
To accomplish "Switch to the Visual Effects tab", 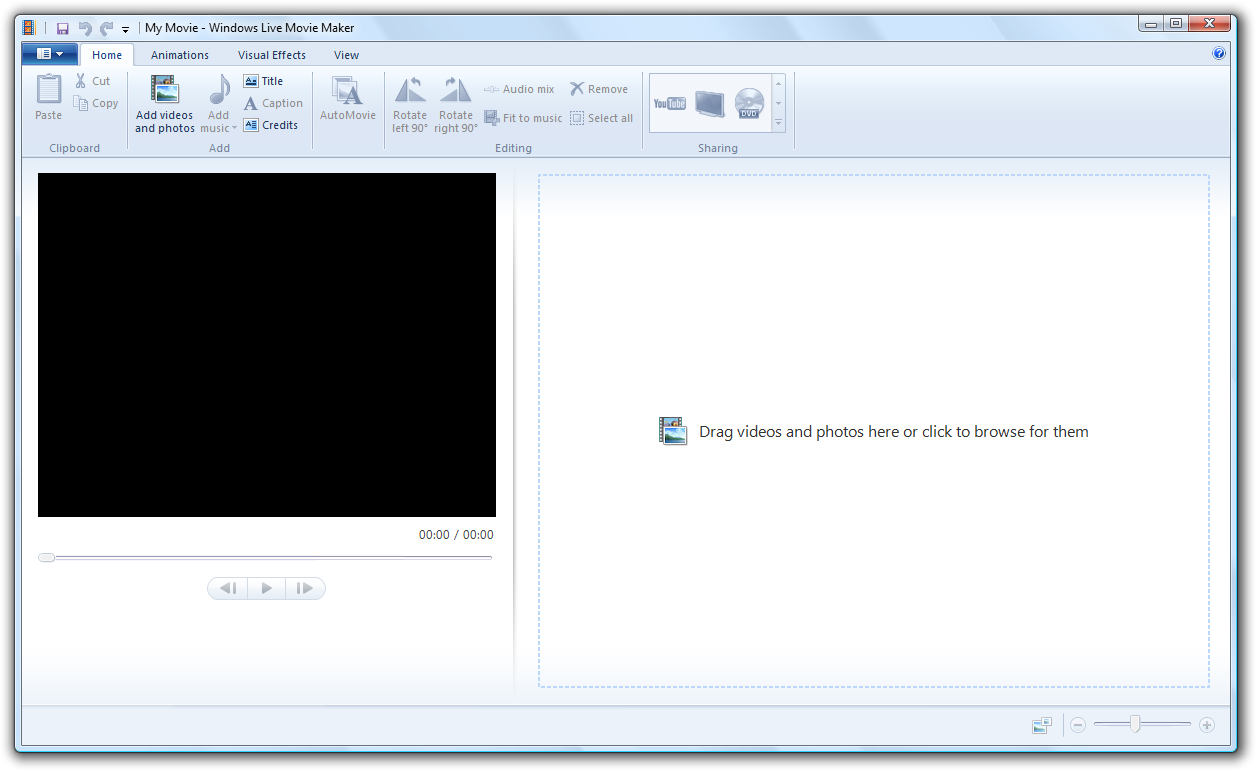I will (272, 55).
